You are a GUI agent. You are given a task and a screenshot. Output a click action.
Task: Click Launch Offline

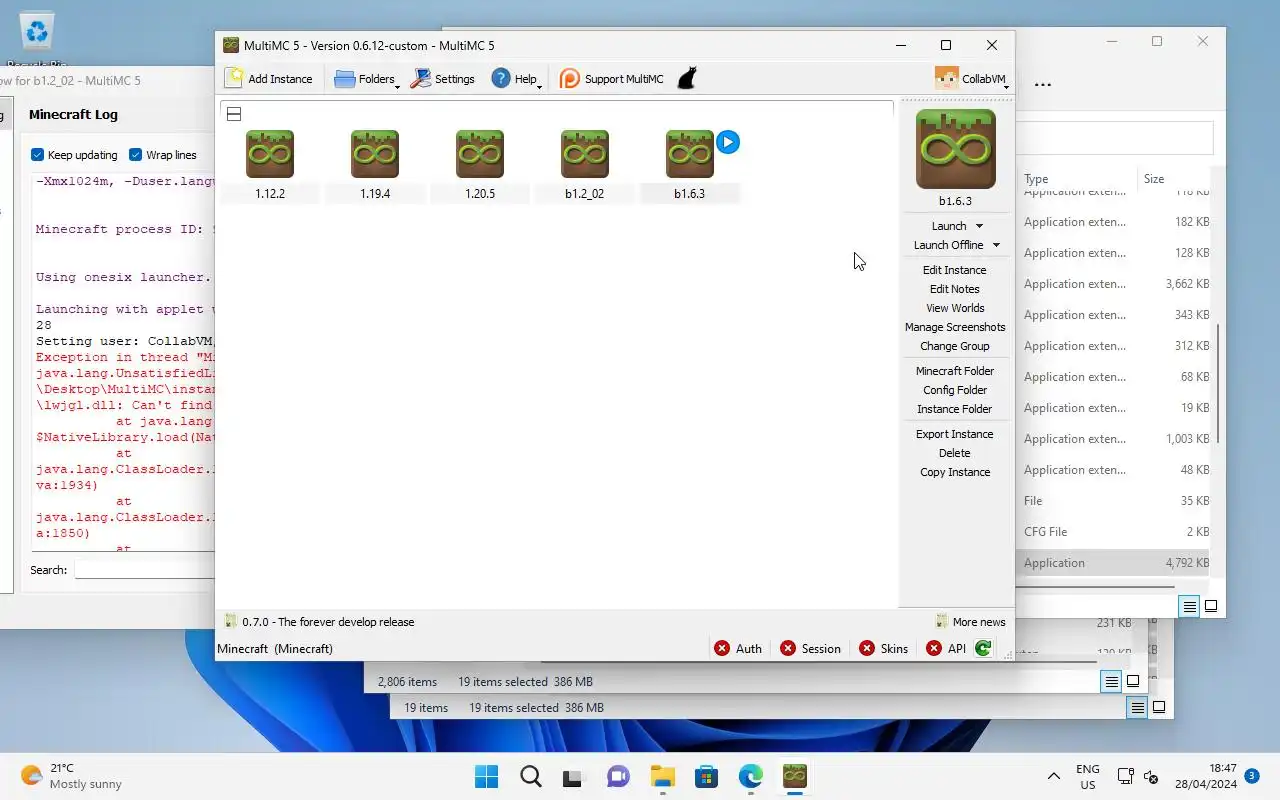click(x=948, y=245)
